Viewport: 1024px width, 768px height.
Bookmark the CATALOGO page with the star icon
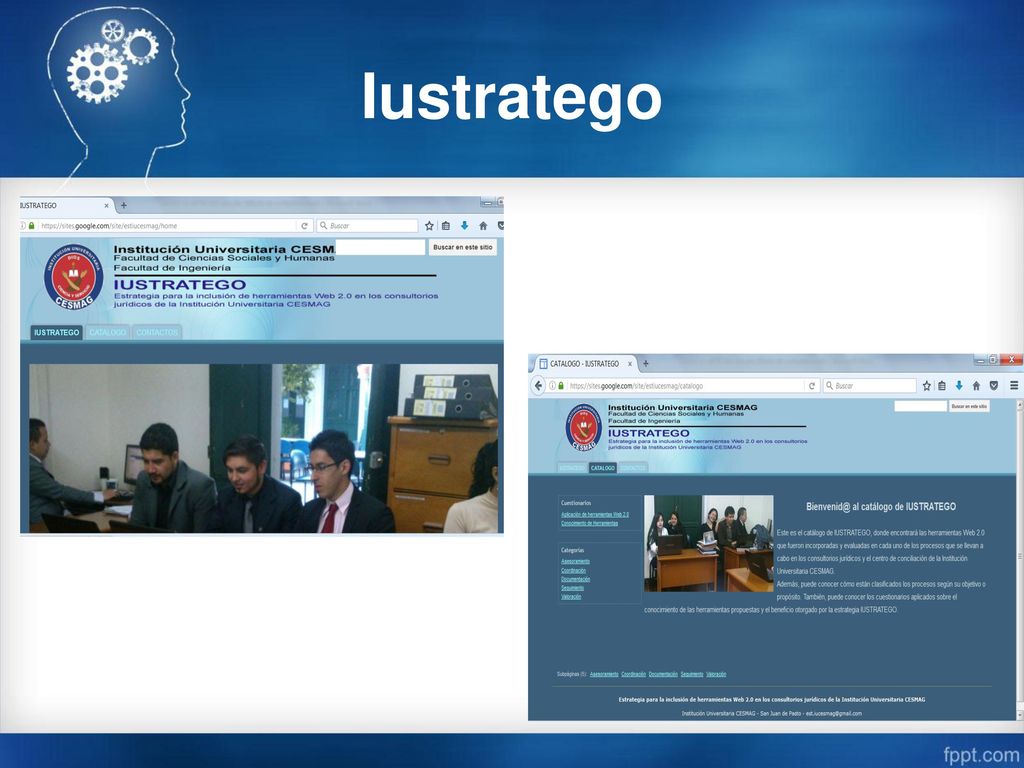tap(926, 386)
